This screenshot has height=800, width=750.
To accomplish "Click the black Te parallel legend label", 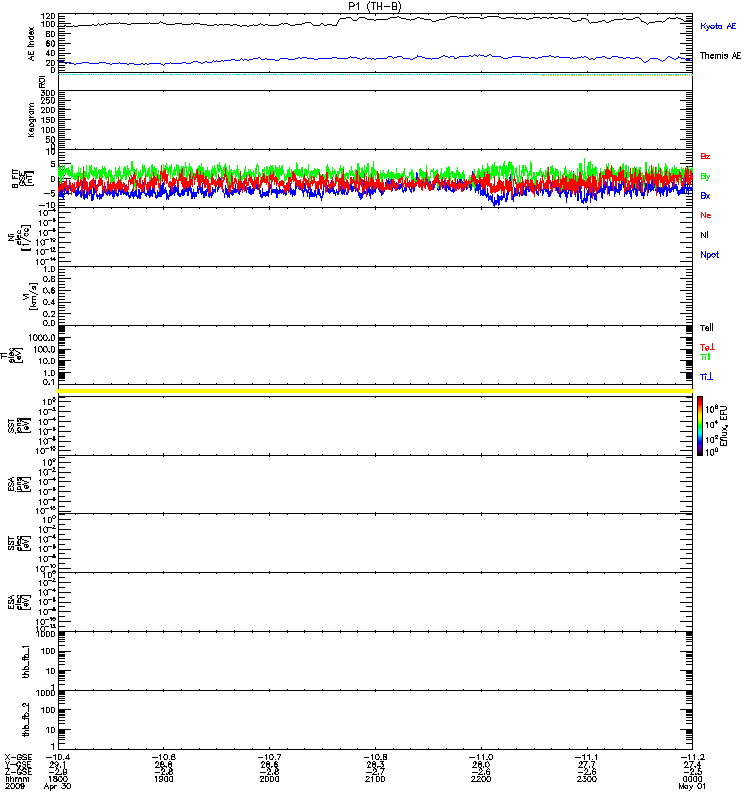I will pos(707,328).
